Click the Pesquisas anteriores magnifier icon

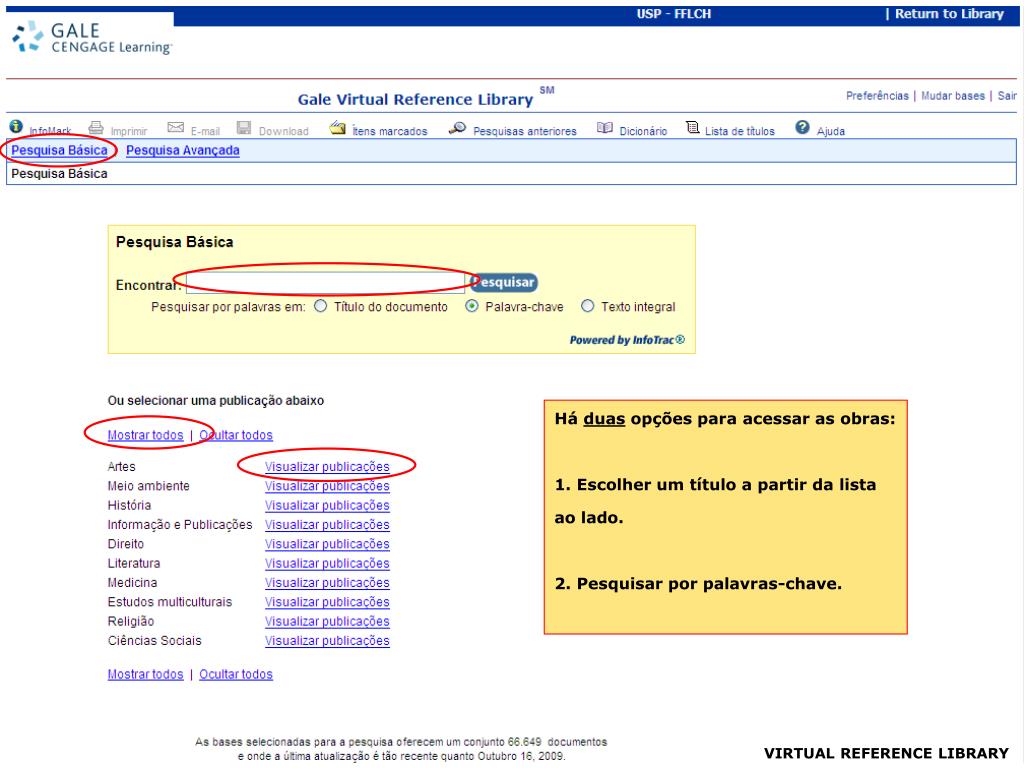pos(457,128)
